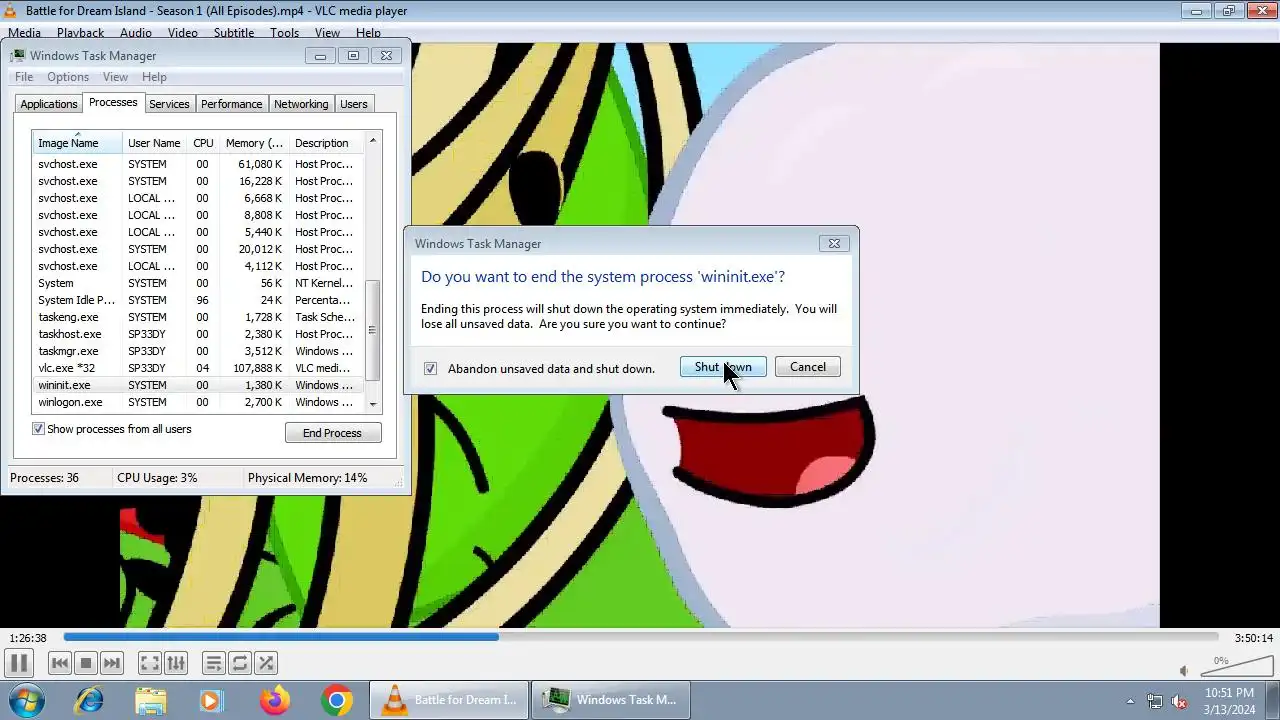Sort processes by Memory column header

[x=254, y=143]
